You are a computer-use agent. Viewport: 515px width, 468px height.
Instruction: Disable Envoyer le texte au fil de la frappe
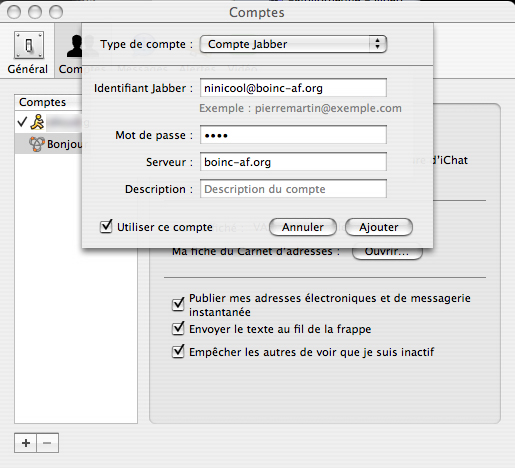(178, 328)
